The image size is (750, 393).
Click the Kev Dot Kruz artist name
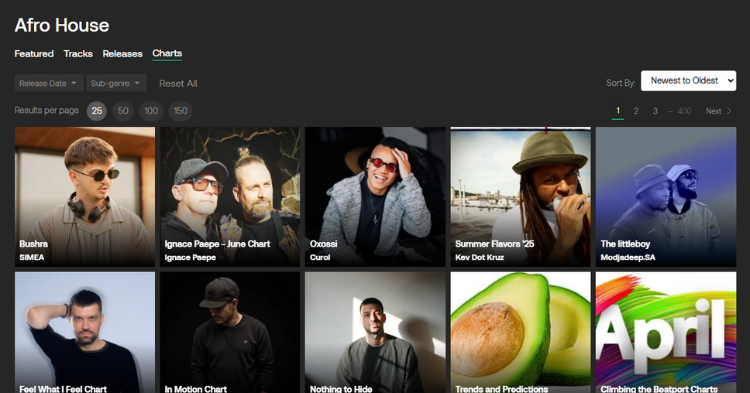coord(479,257)
